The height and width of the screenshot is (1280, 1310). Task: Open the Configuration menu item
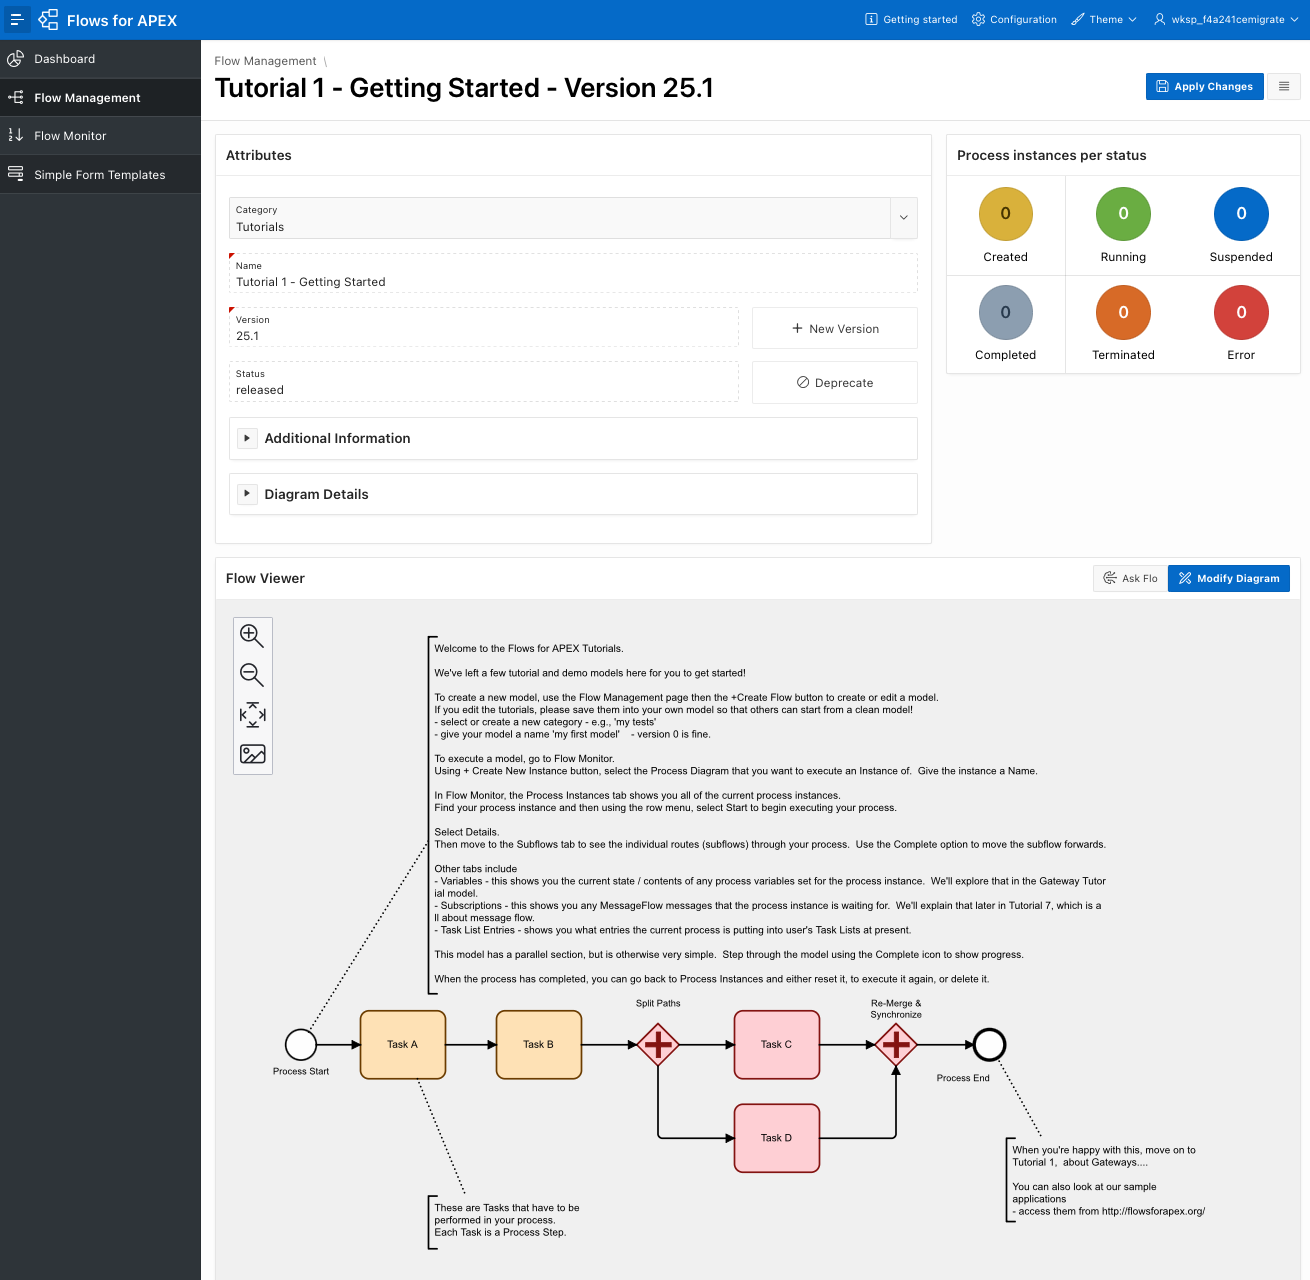click(1014, 19)
